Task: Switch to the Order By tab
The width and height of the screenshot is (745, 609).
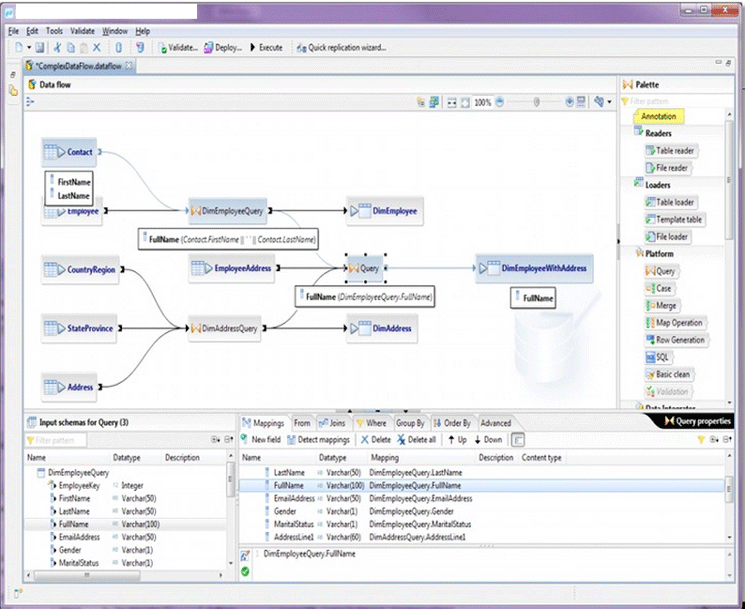Action: click(452, 423)
